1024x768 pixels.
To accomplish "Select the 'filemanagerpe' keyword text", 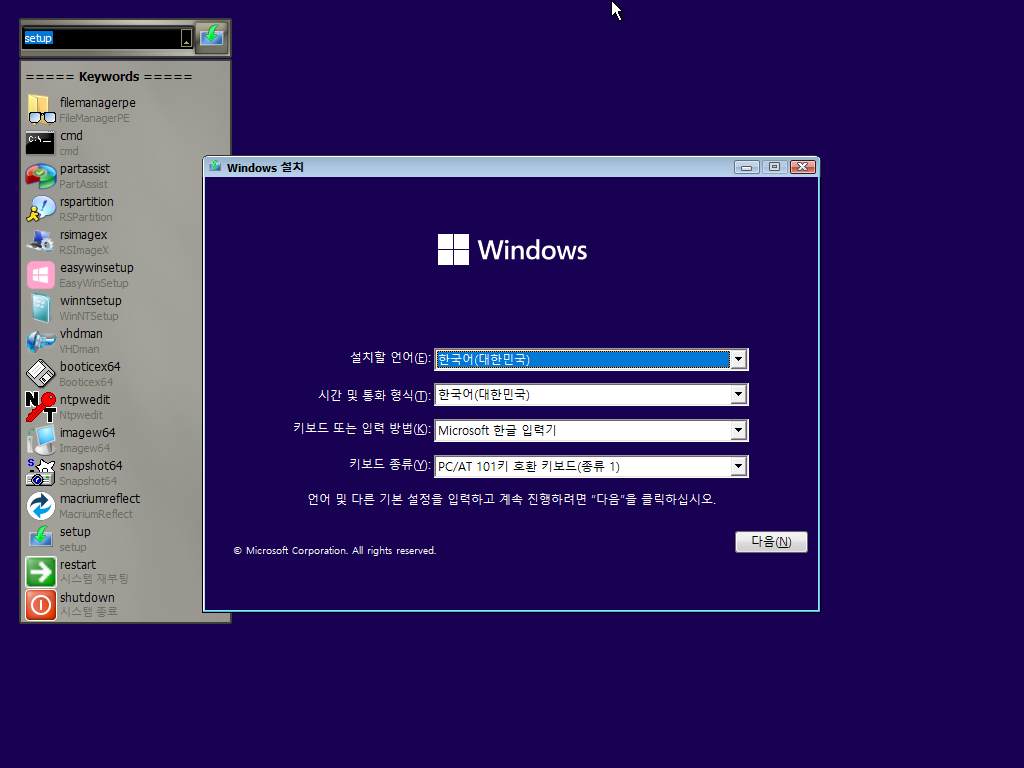I will (x=98, y=103).
